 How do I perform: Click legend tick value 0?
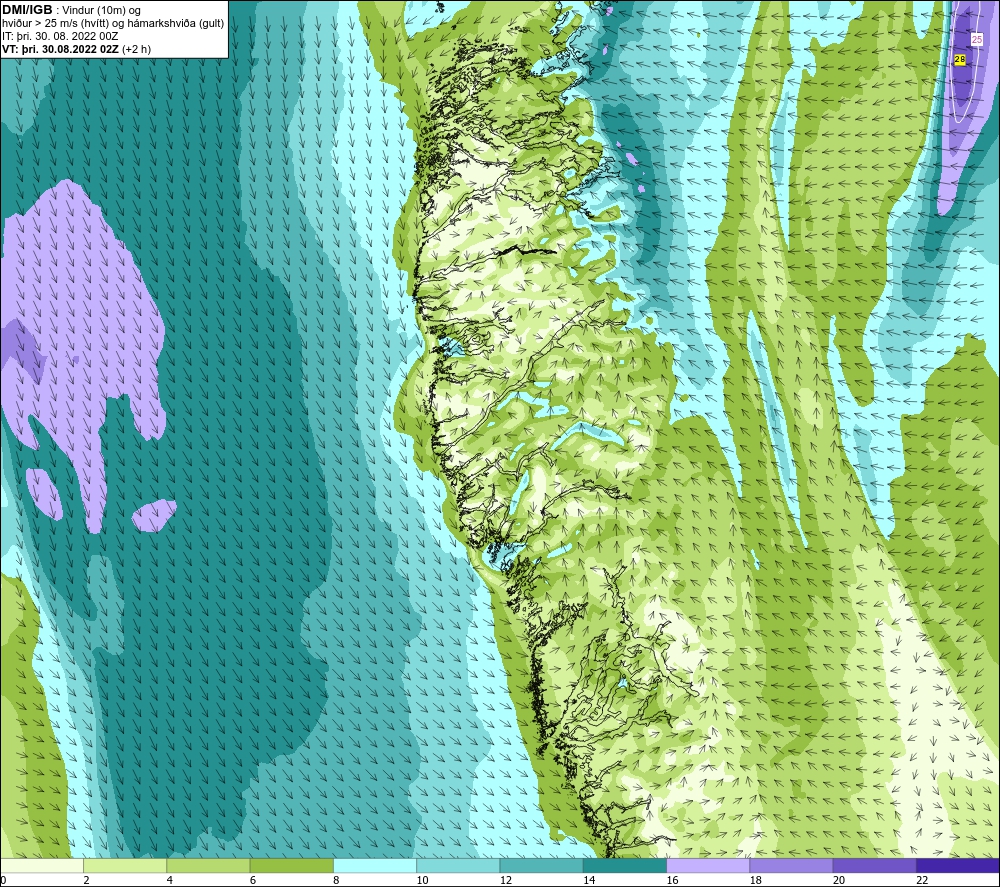coord(3,880)
